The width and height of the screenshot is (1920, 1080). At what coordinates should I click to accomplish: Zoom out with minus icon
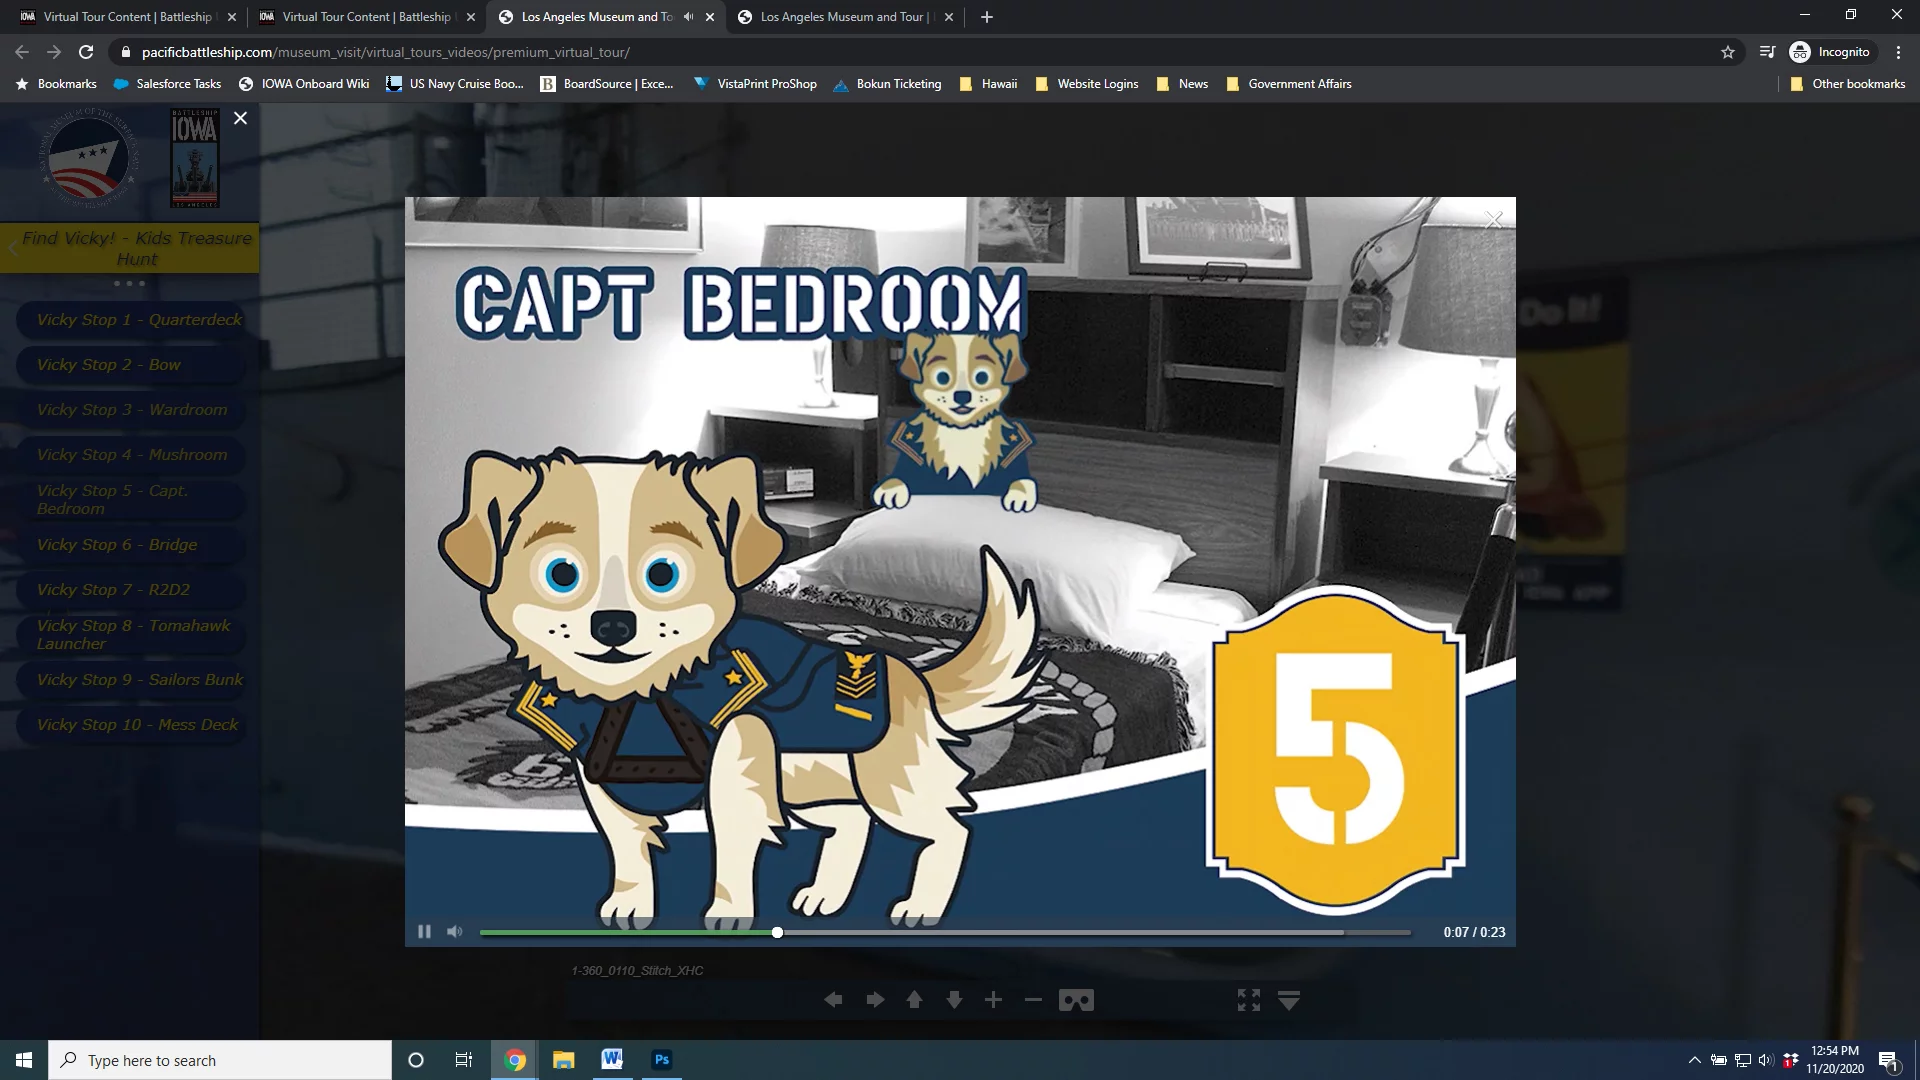(1033, 1000)
